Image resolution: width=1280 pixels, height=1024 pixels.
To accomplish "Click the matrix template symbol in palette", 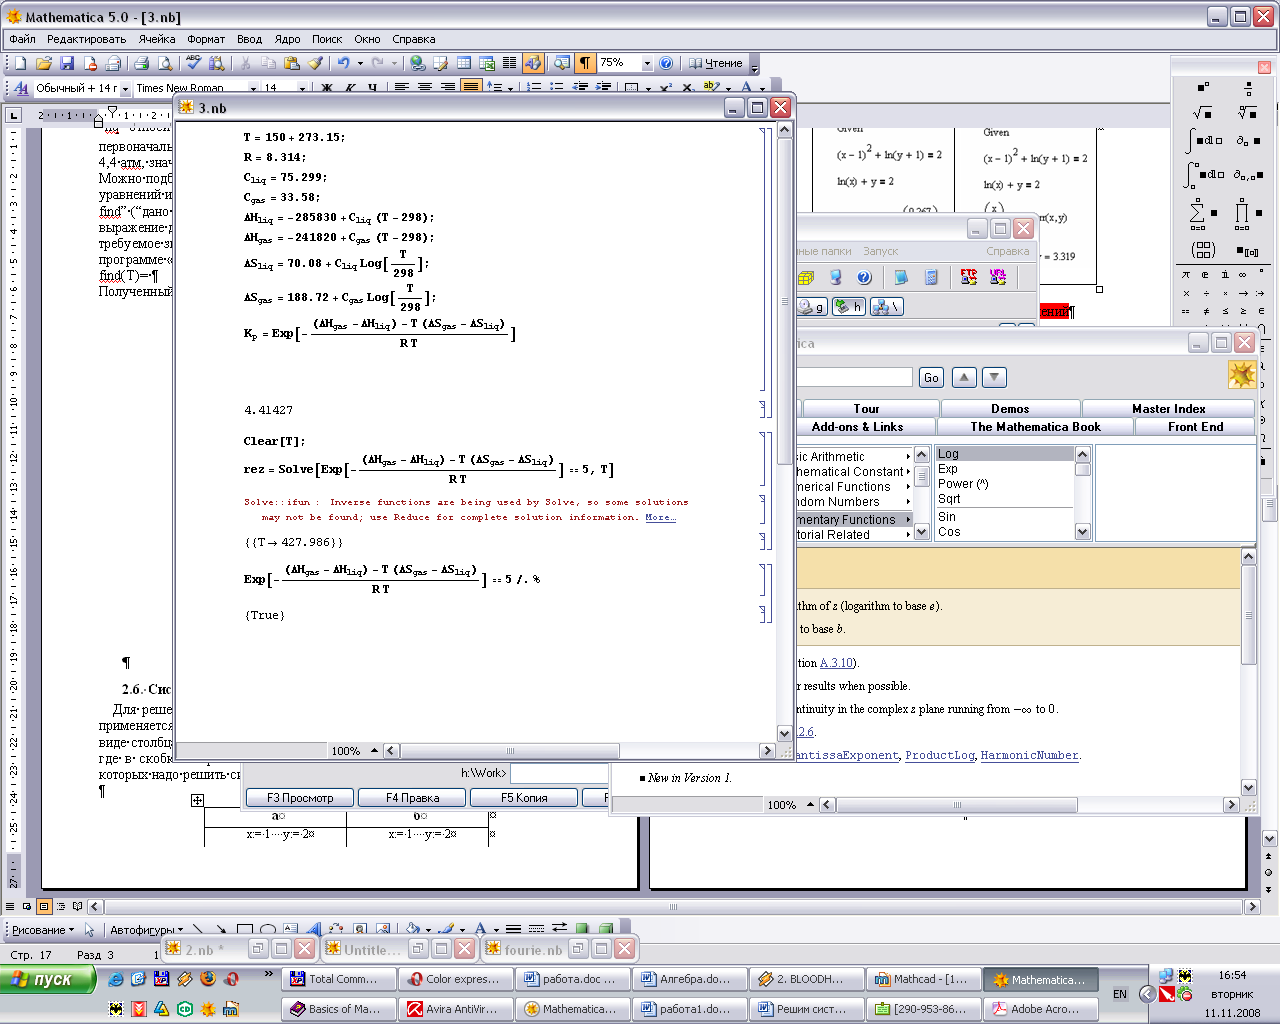I will pyautogui.click(x=1203, y=250).
